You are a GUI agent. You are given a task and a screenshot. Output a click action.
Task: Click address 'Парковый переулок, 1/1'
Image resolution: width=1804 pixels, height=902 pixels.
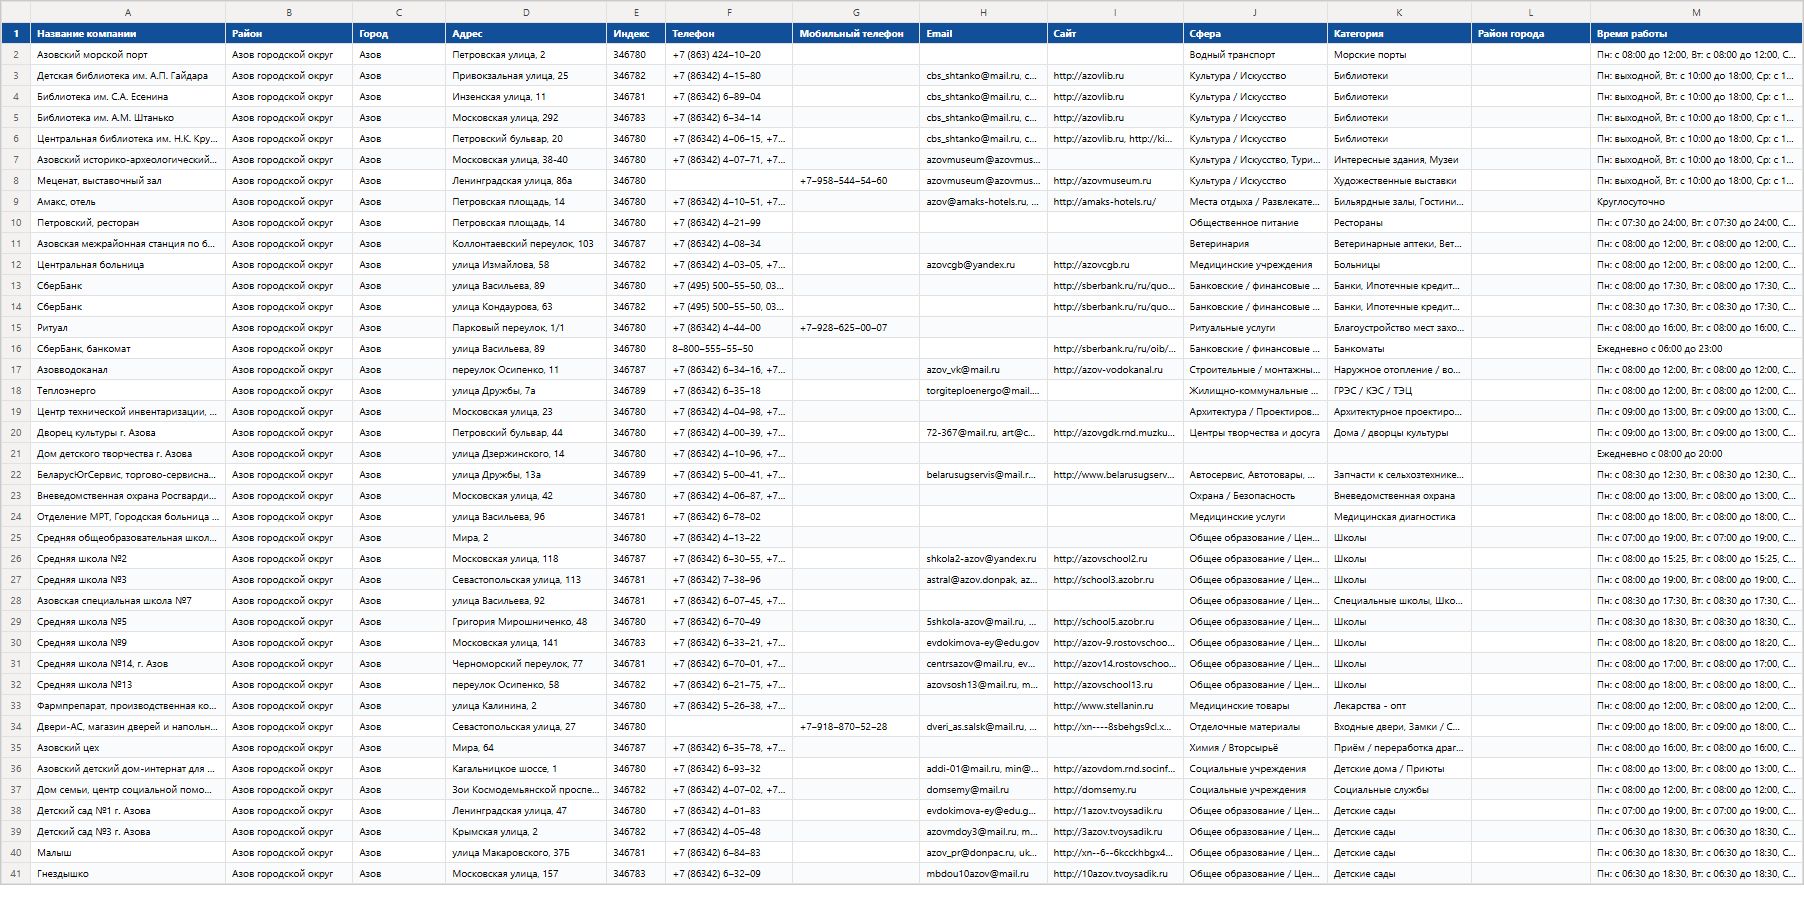[x=526, y=328]
